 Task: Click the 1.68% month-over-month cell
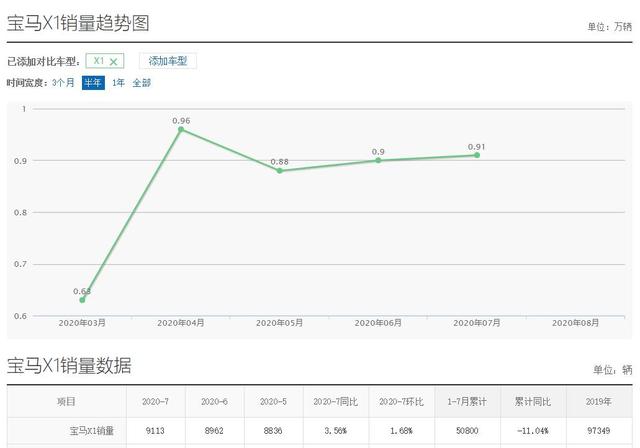[401, 430]
